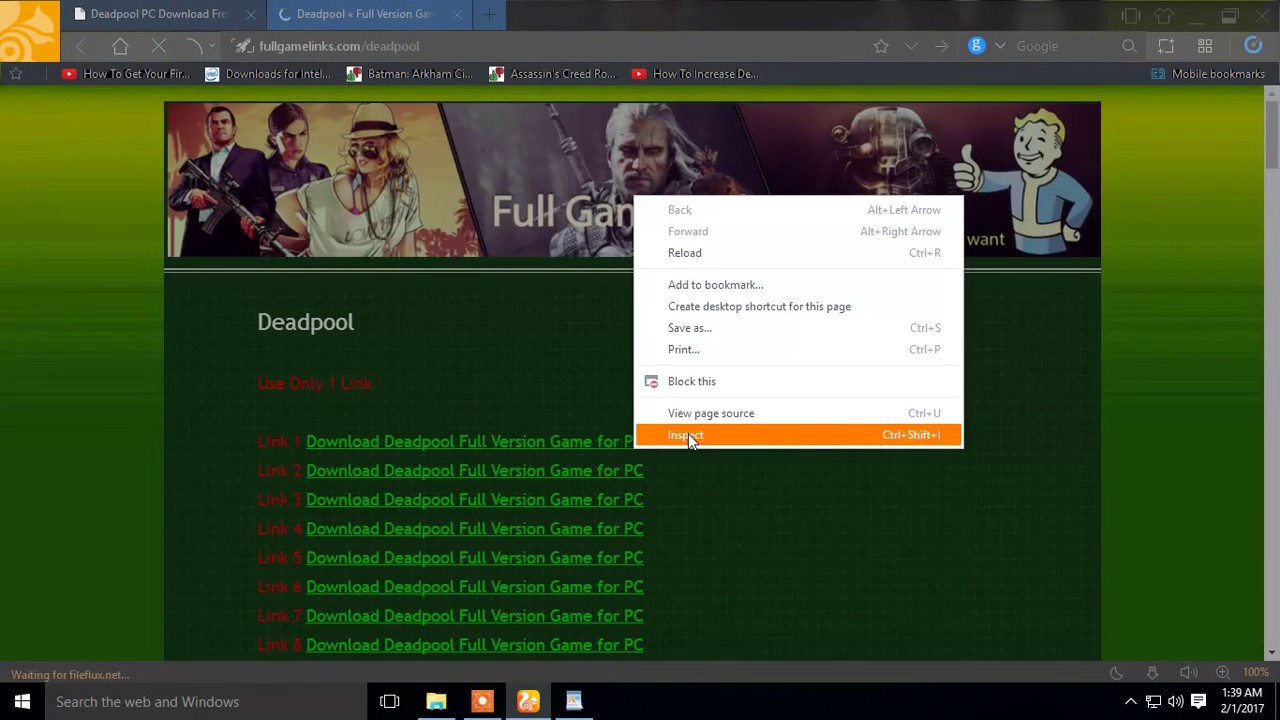The width and height of the screenshot is (1280, 720).
Task: Open 'How To Increase De...' bookmark
Action: point(695,74)
